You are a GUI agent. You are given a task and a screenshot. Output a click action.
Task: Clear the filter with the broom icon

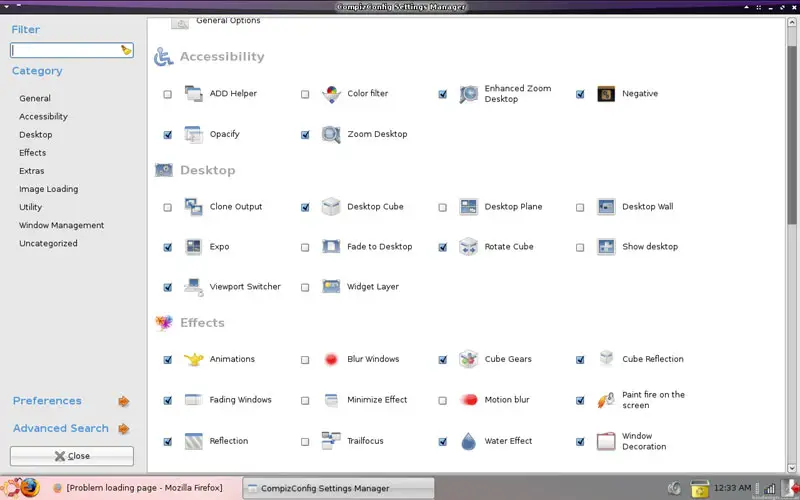point(126,50)
